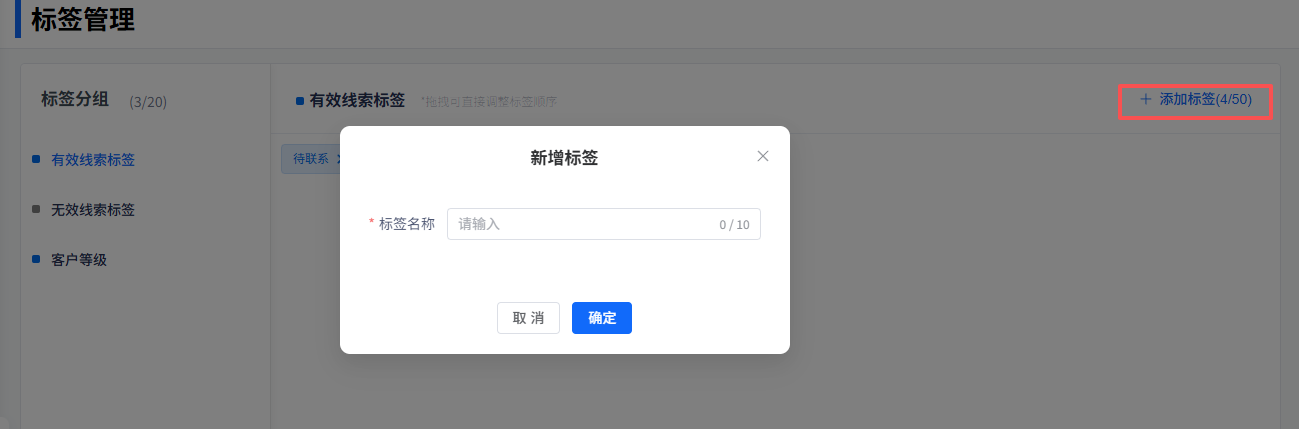Click the plus icon beside 添加标签
Viewport: 1299px width, 429px height.
1146,99
